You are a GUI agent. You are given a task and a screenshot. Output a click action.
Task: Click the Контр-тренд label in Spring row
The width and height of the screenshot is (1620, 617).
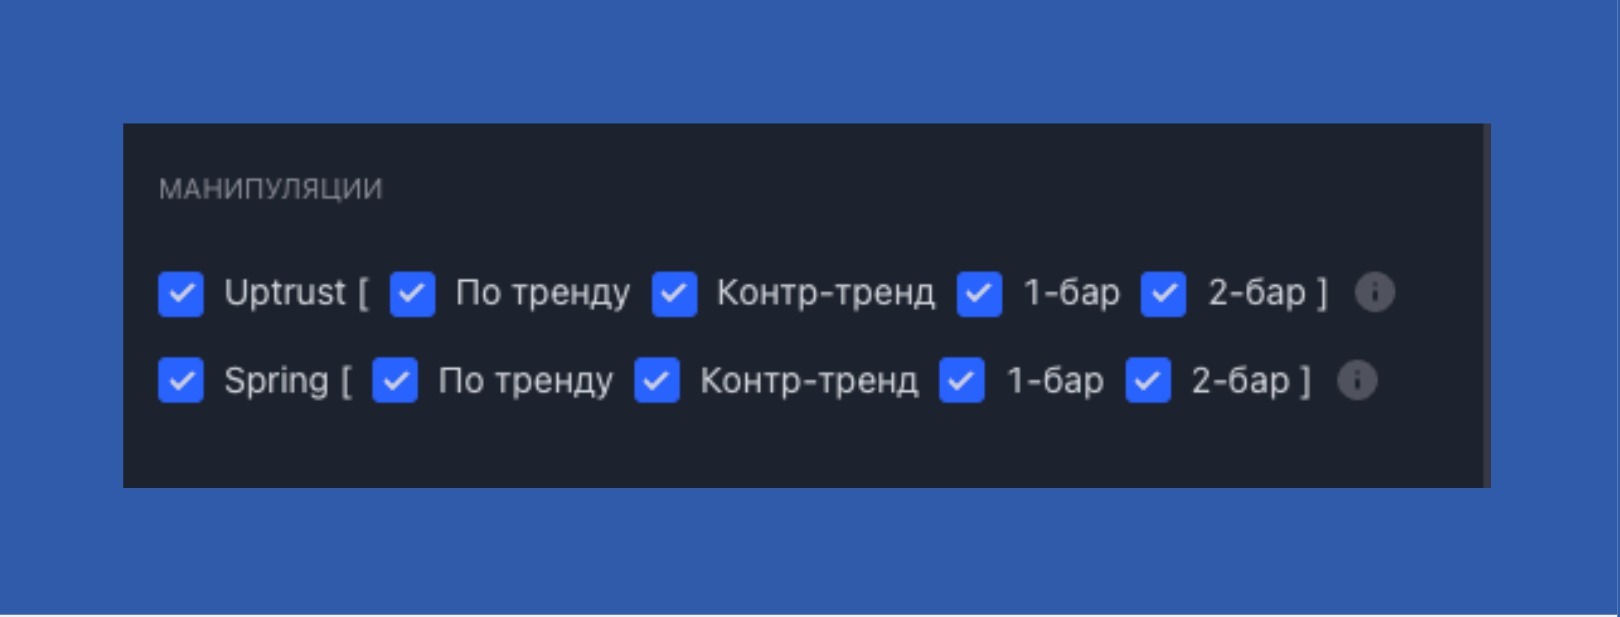pyautogui.click(x=810, y=380)
